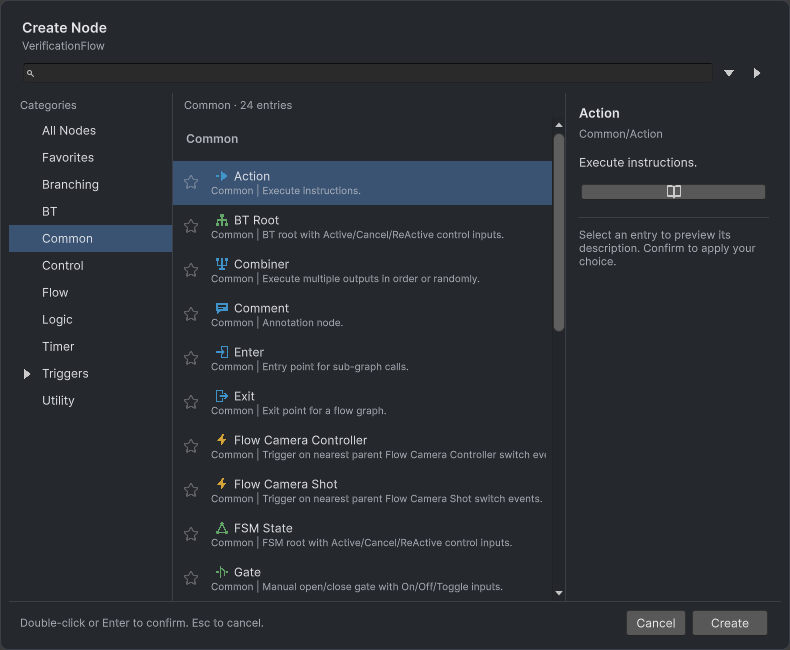Click the Action node play icon
The height and width of the screenshot is (650, 790).
[x=222, y=176]
